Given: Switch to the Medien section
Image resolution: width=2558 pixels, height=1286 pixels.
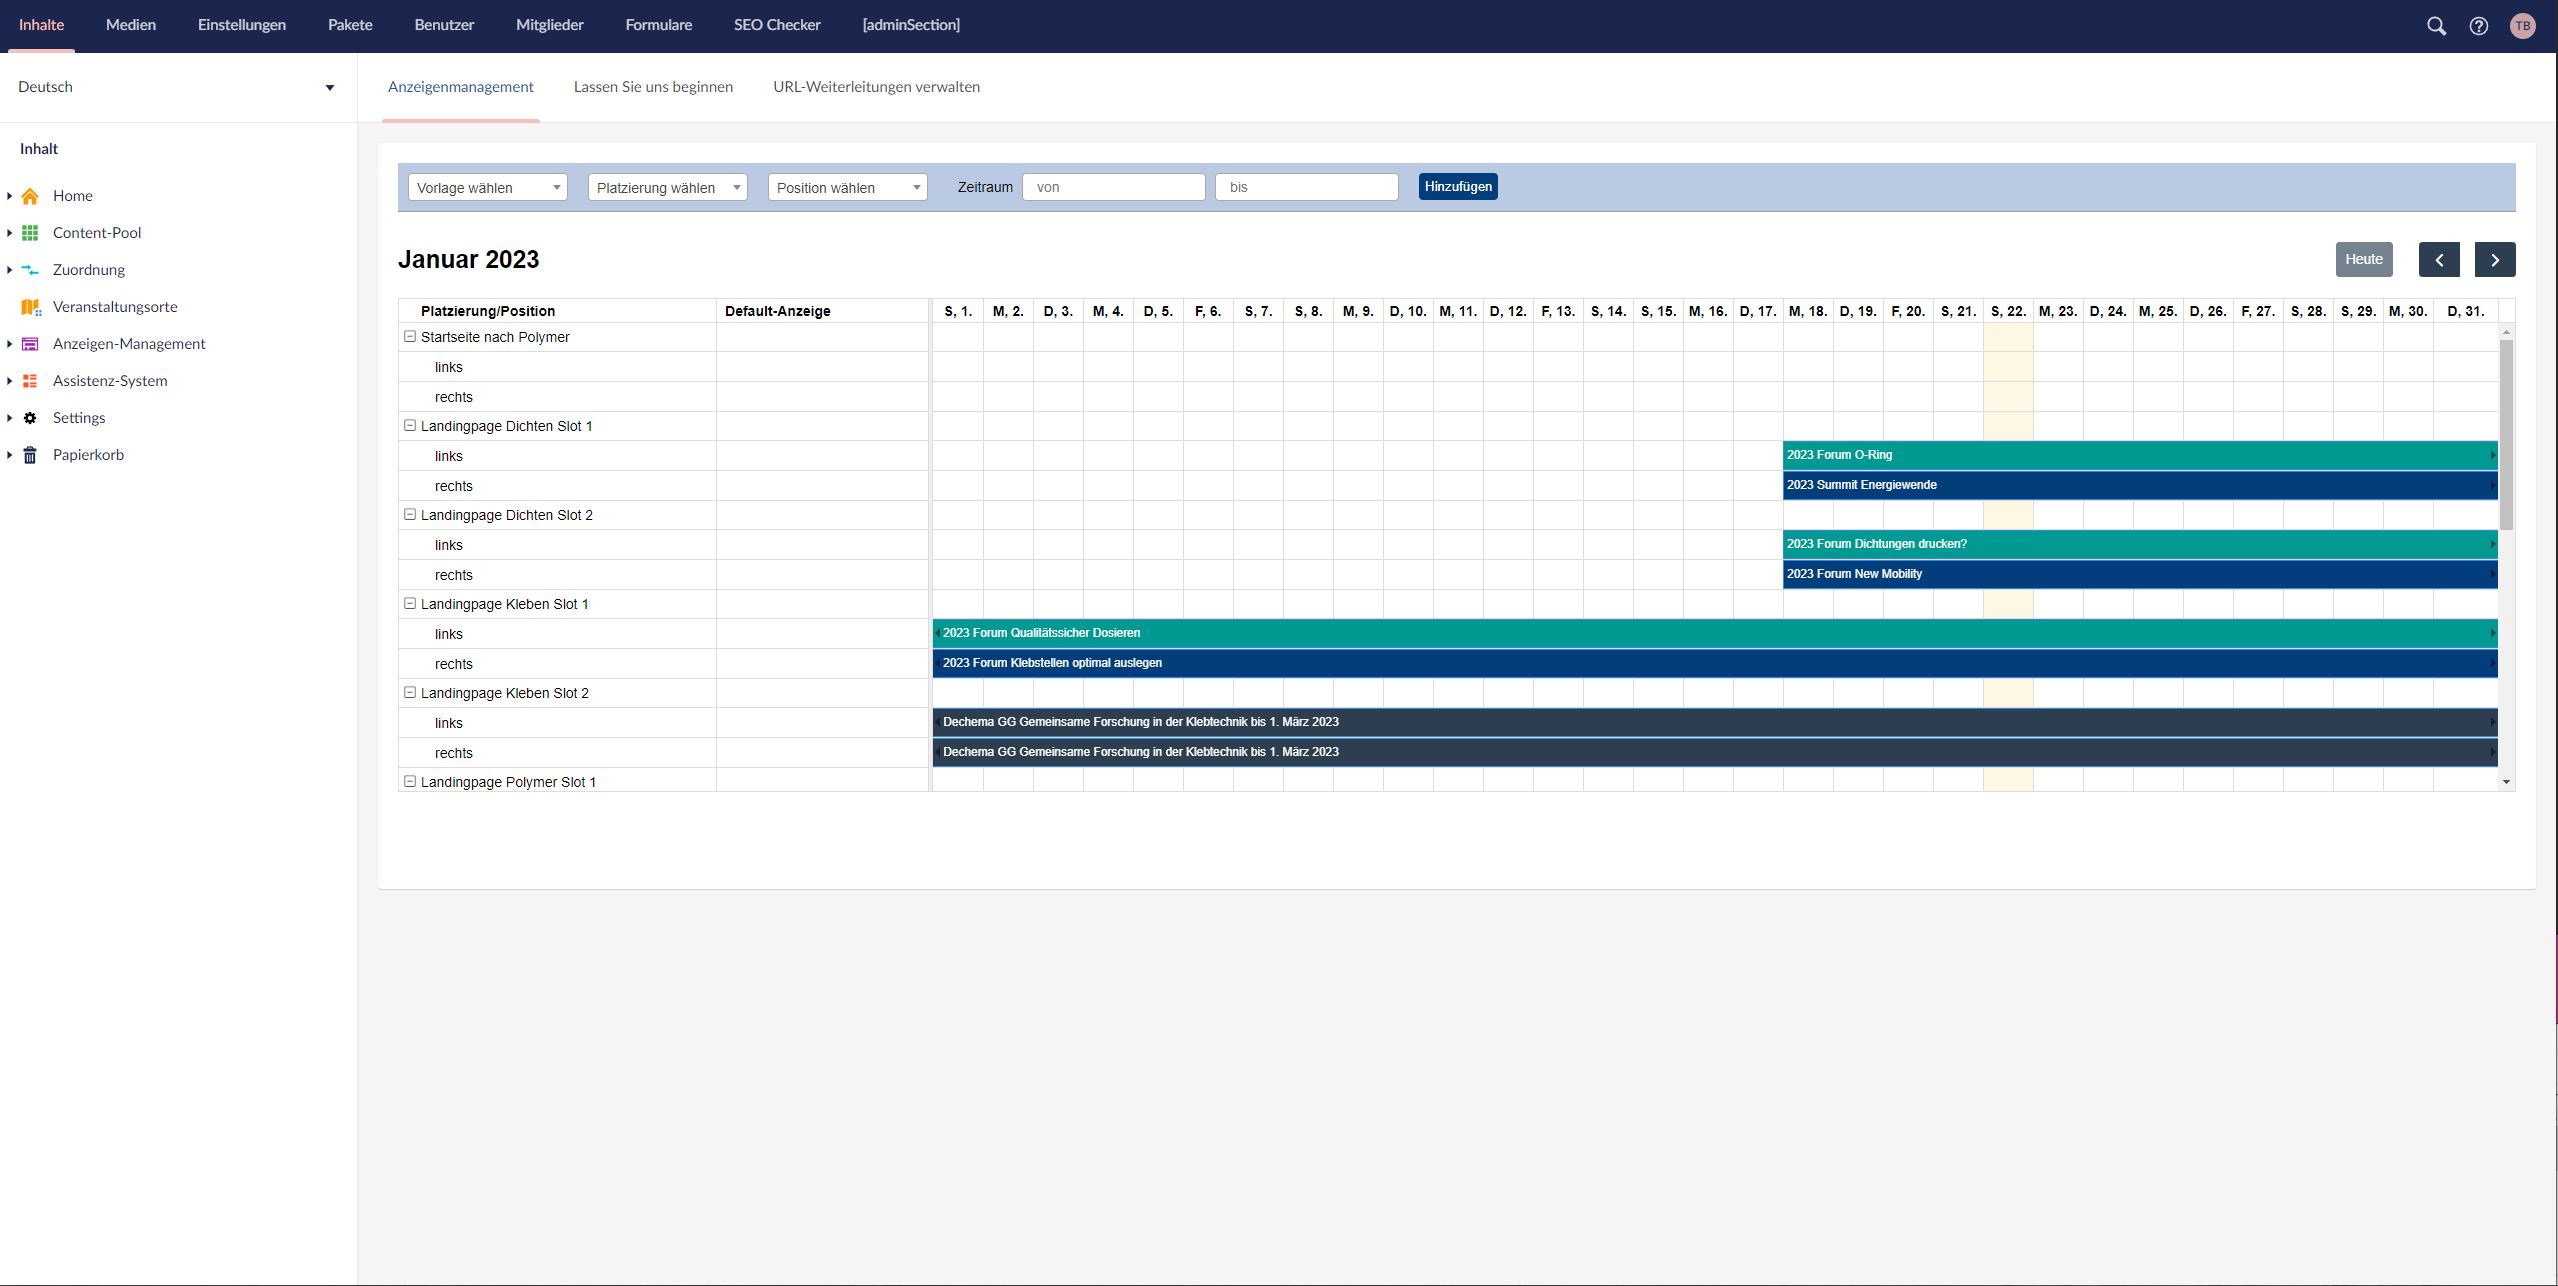Looking at the screenshot, I should tap(131, 25).
